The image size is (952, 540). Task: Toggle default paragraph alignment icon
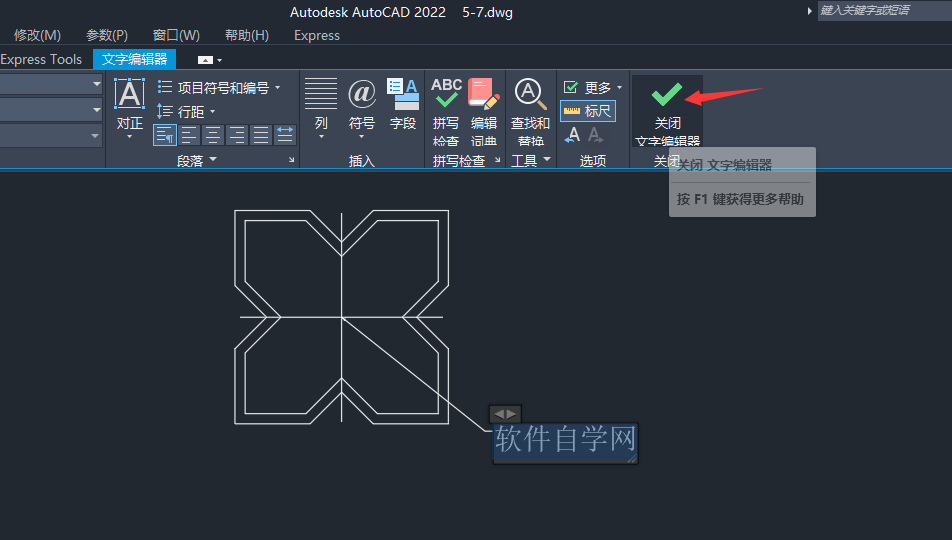pos(165,135)
